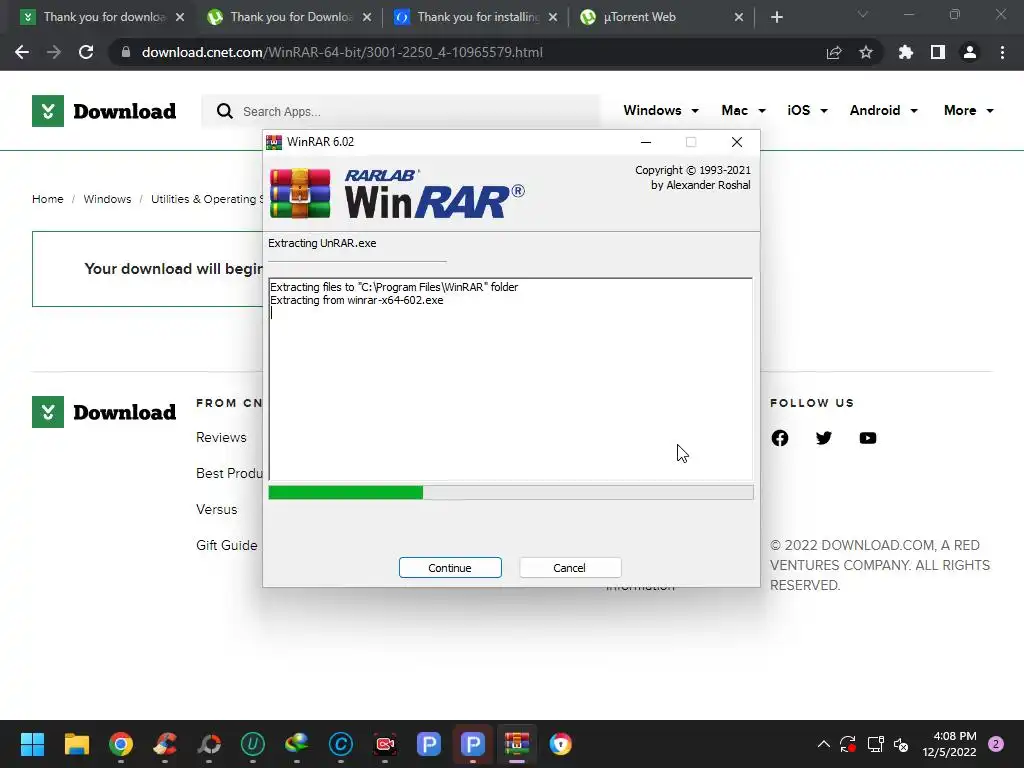
Task: Open Google Chrome from the taskbar
Action: tap(121, 744)
